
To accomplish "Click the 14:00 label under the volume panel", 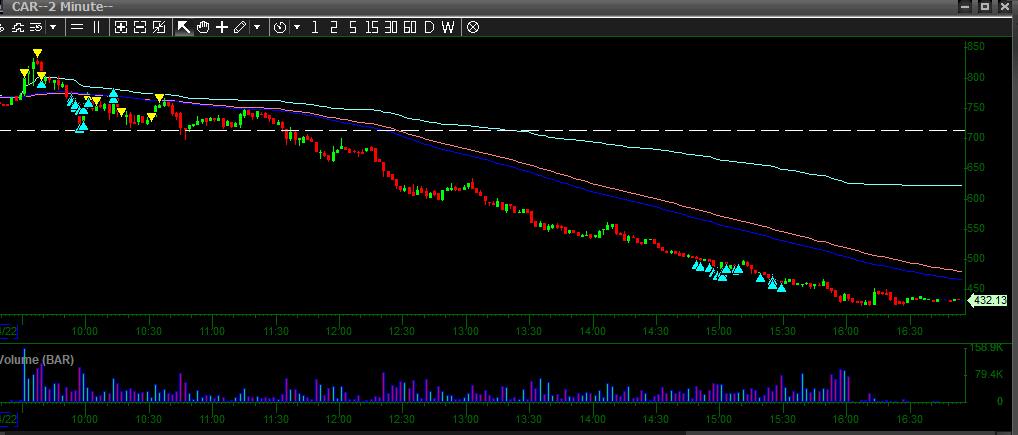I will (593, 419).
